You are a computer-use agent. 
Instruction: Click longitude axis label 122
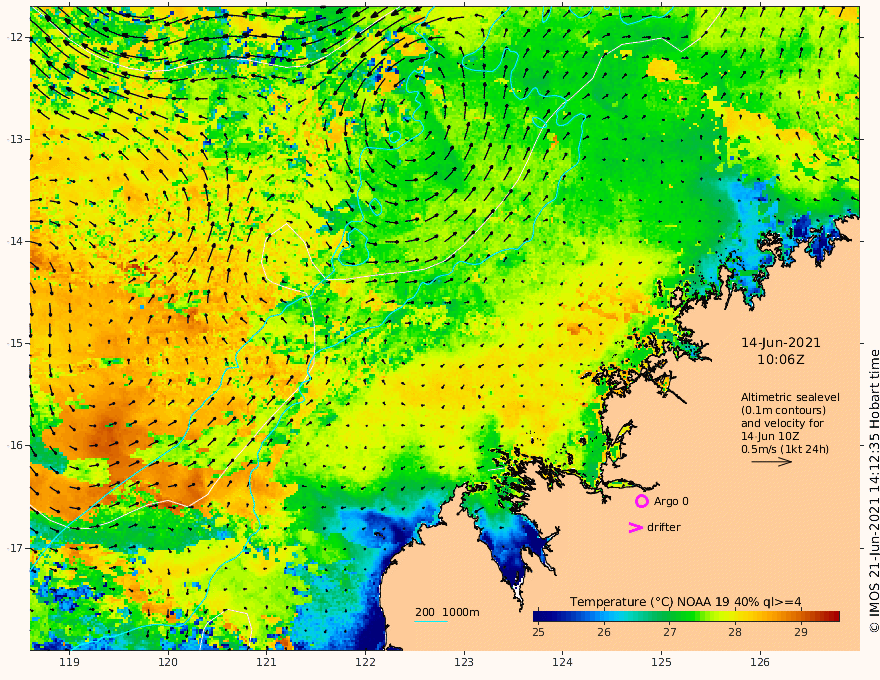point(365,663)
